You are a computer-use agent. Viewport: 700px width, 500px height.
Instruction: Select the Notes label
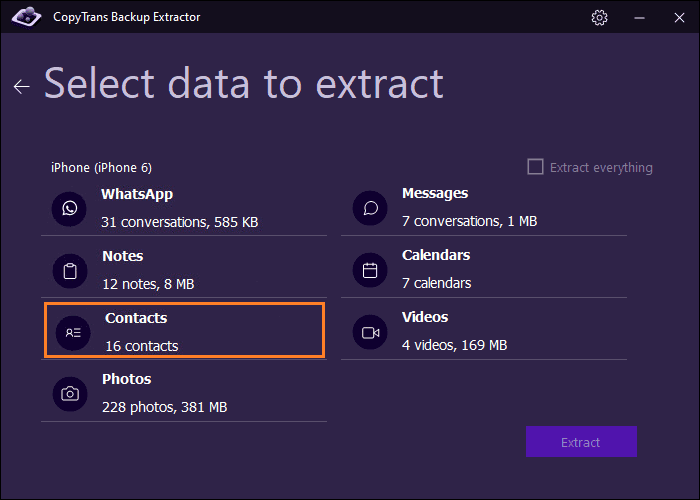(123, 256)
